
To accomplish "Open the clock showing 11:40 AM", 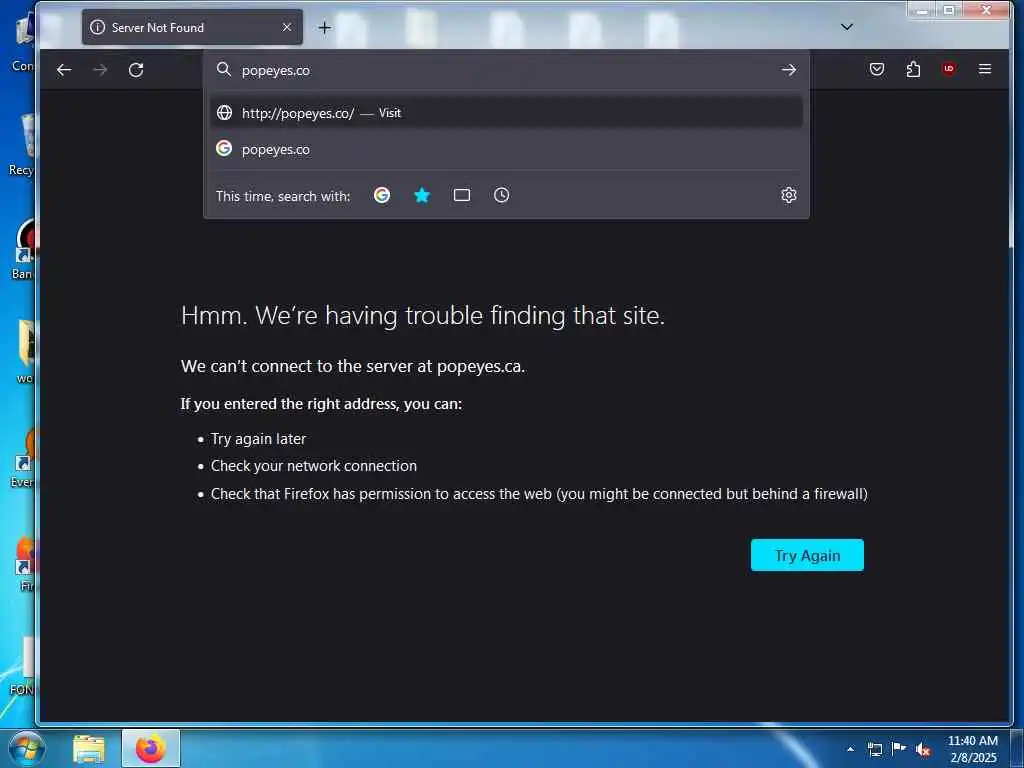I will pos(973,749).
